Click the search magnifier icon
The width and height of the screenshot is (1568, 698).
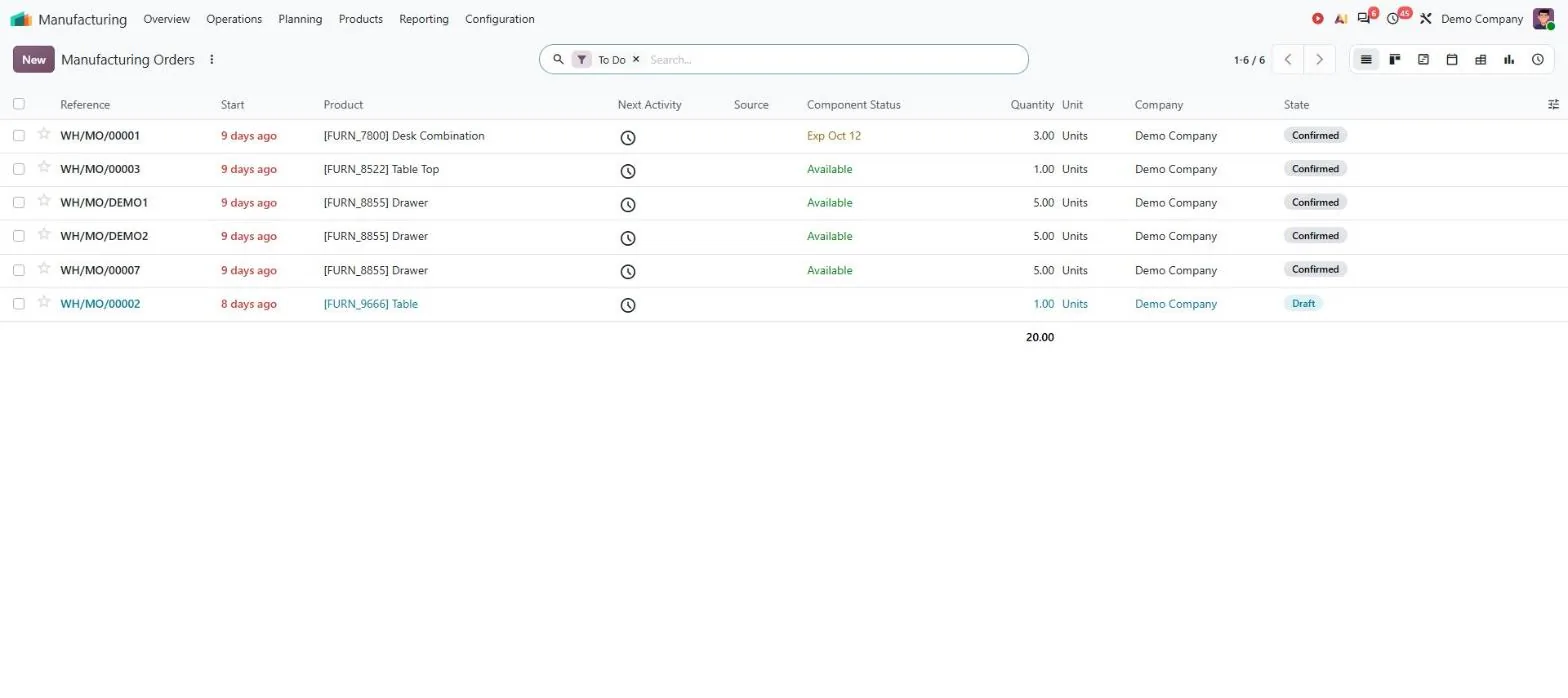coord(558,59)
